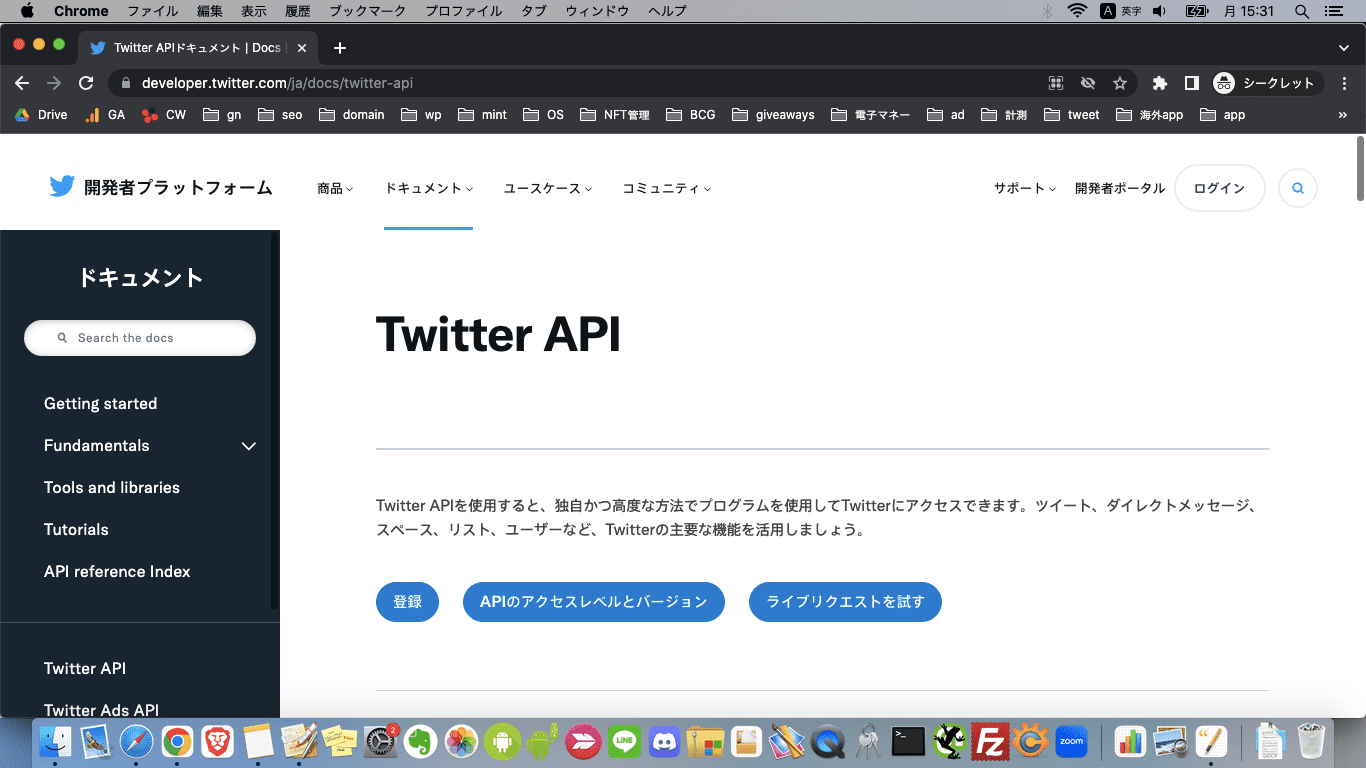This screenshot has height=768, width=1366.
Task: Click the page vertical scrollbar thumb
Action: tap(1360, 168)
